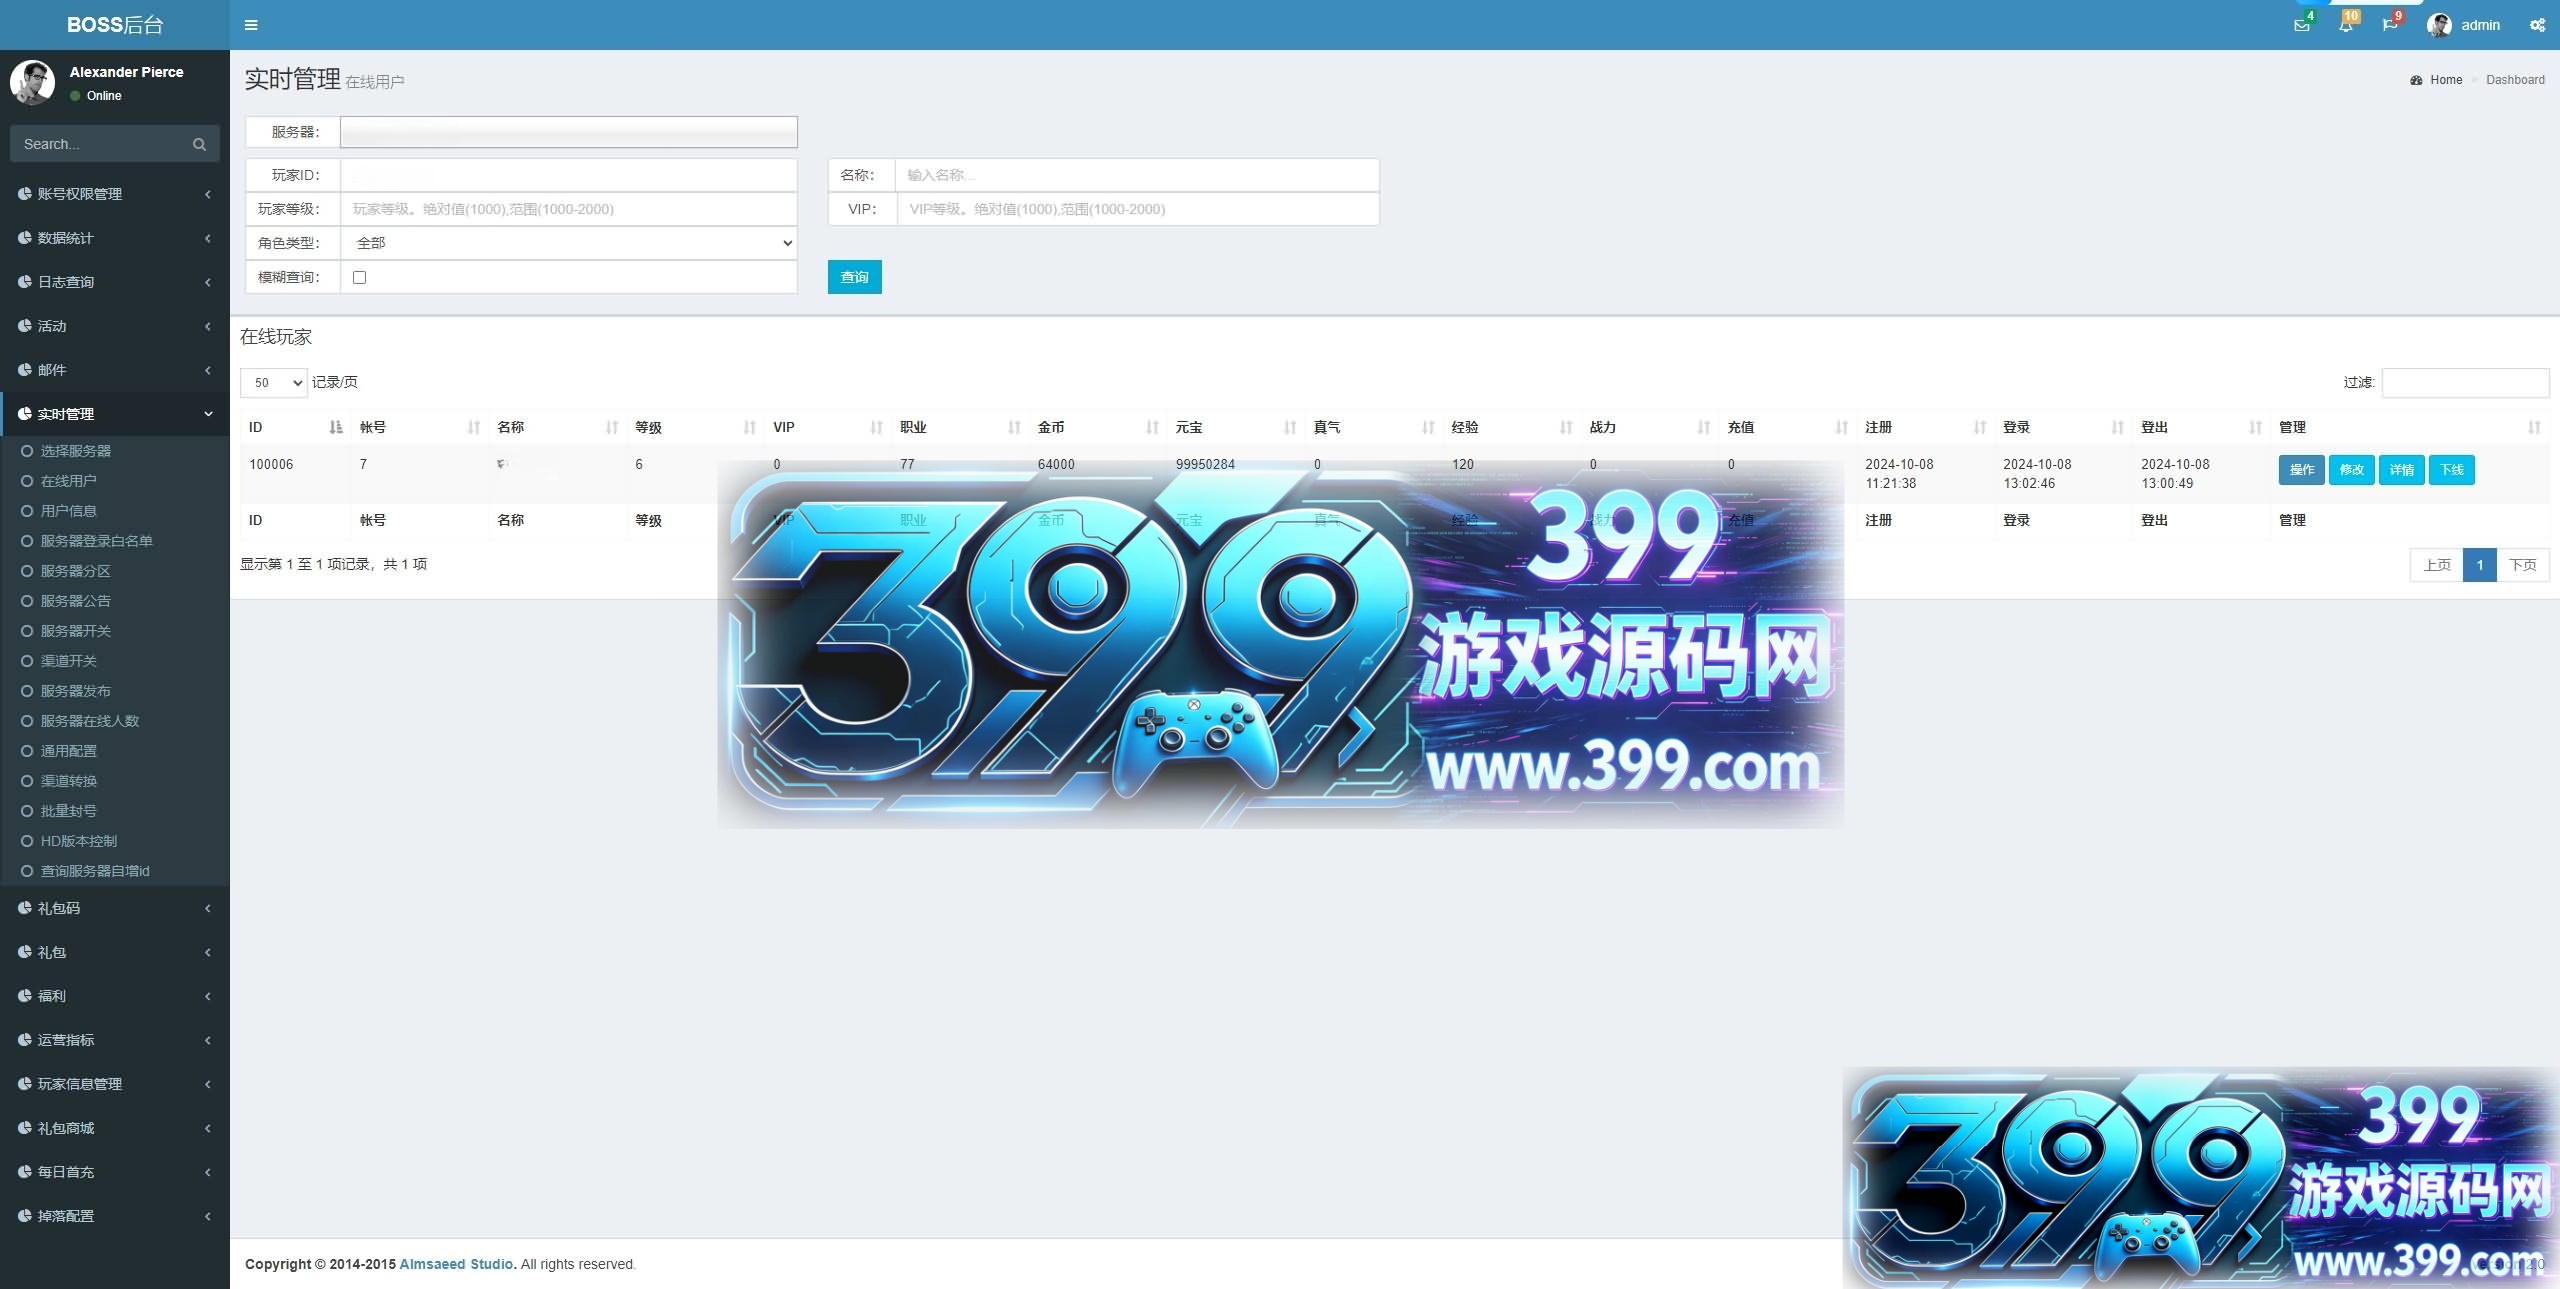Click the Home dashboard icon in breadcrumb

click(2416, 80)
